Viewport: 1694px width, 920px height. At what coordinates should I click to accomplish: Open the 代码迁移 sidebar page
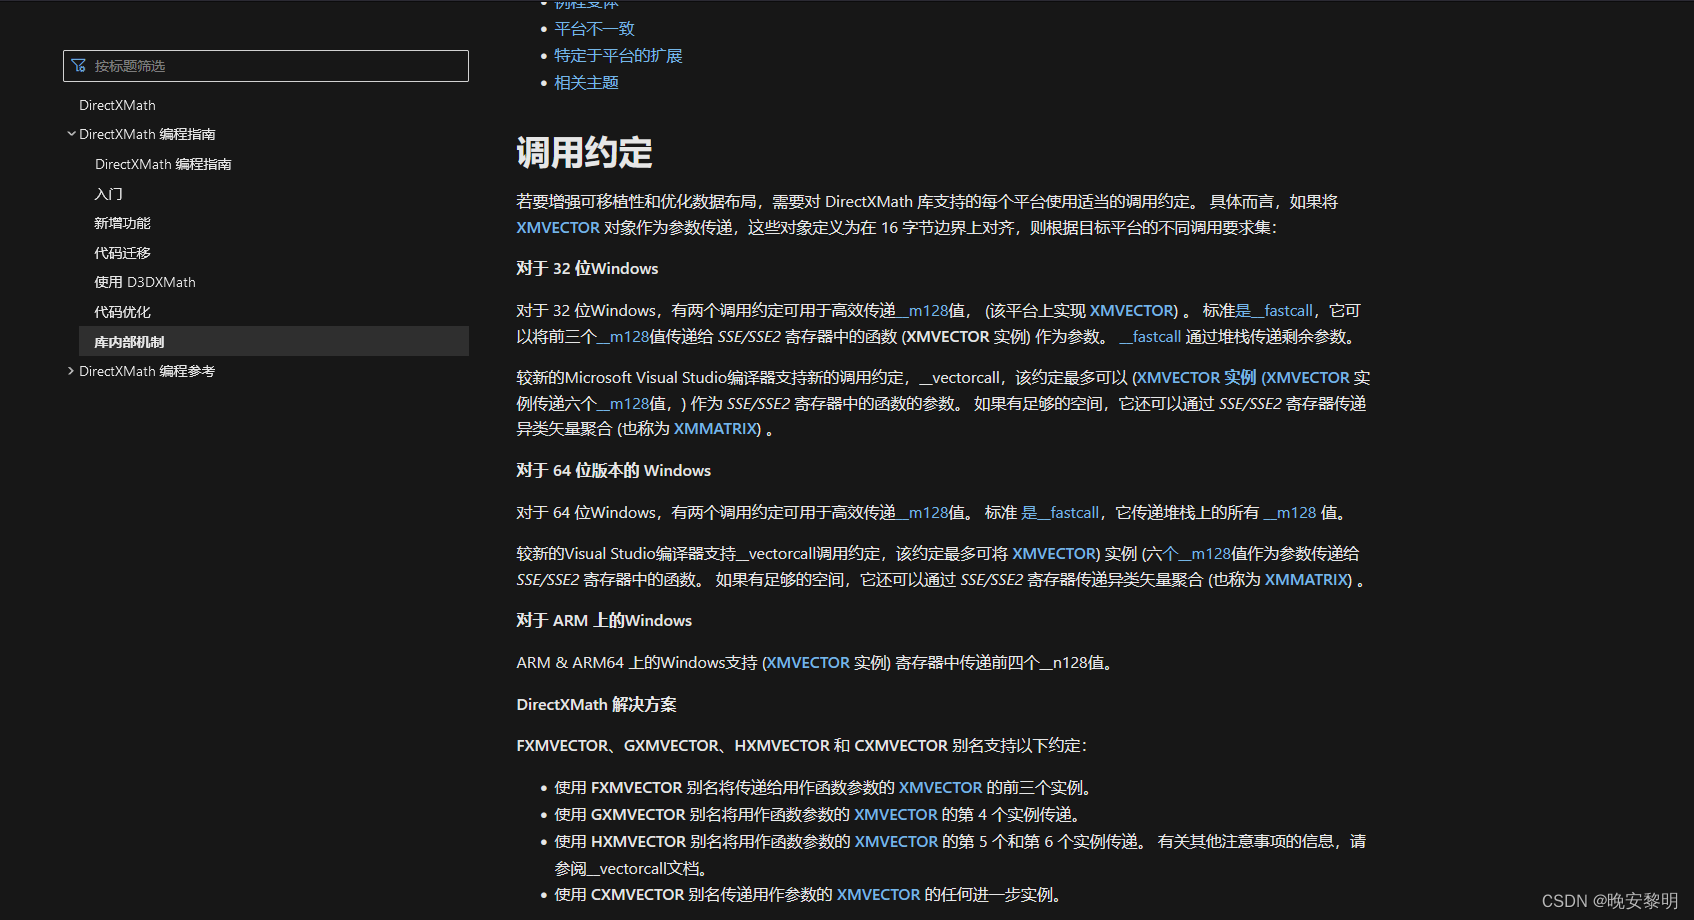[122, 253]
